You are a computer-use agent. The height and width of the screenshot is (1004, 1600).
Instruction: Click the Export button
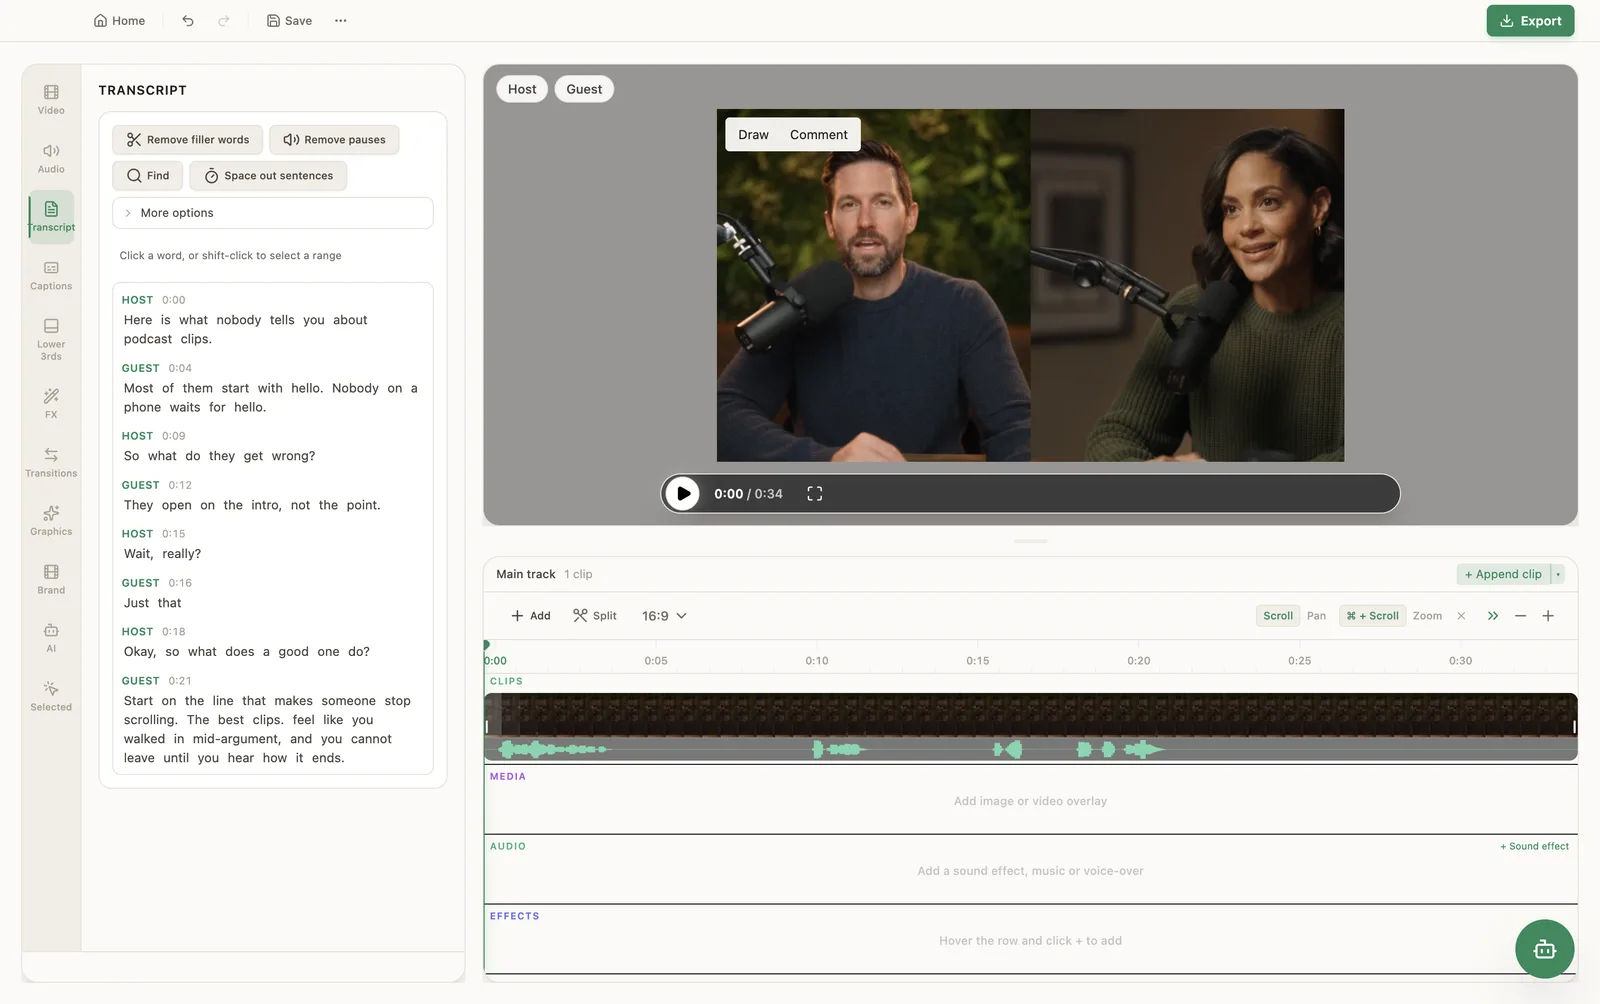(x=1530, y=21)
